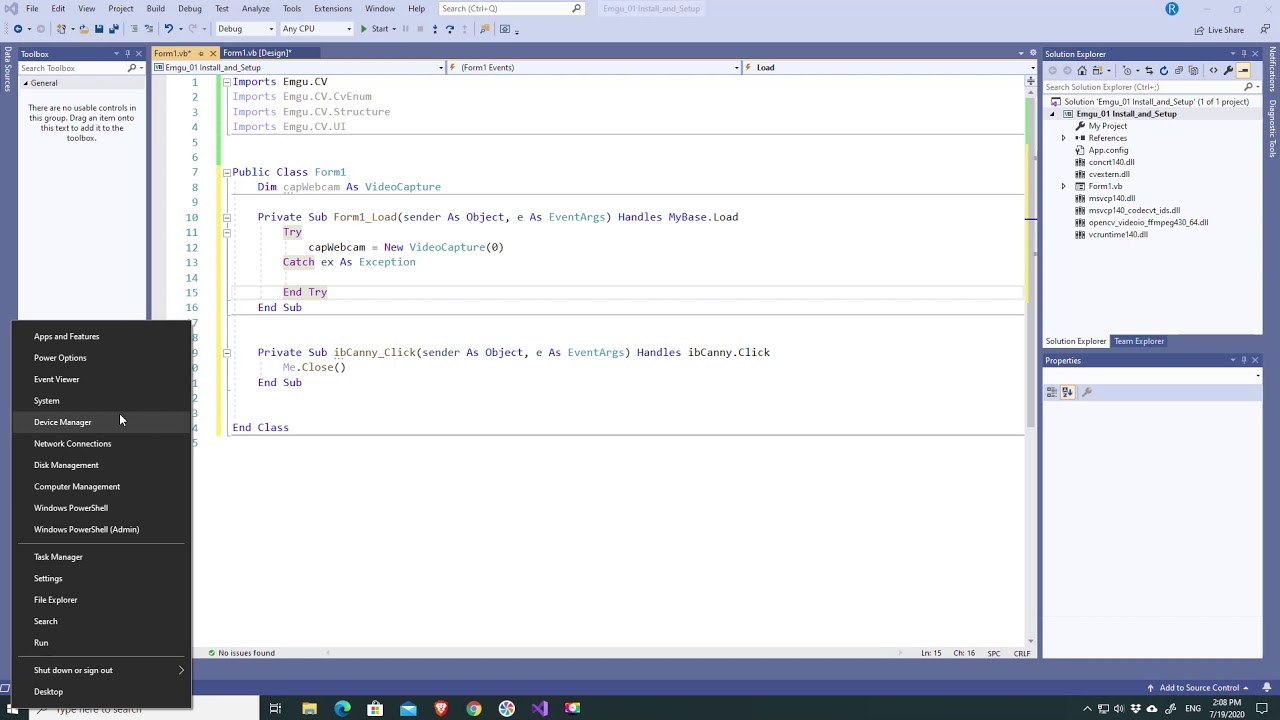Open Visual Studio icon on taskbar

point(540,708)
